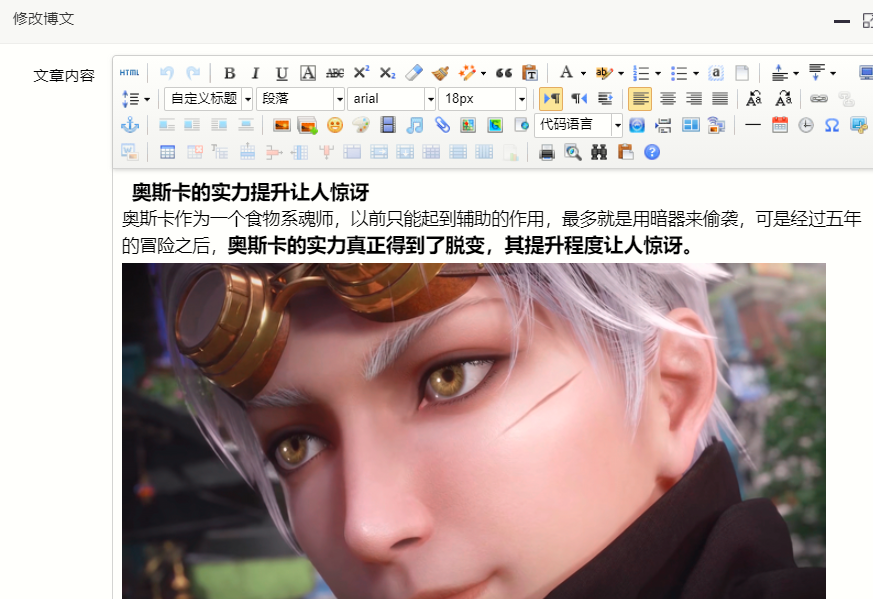Insert a horizontal rule

[753, 125]
